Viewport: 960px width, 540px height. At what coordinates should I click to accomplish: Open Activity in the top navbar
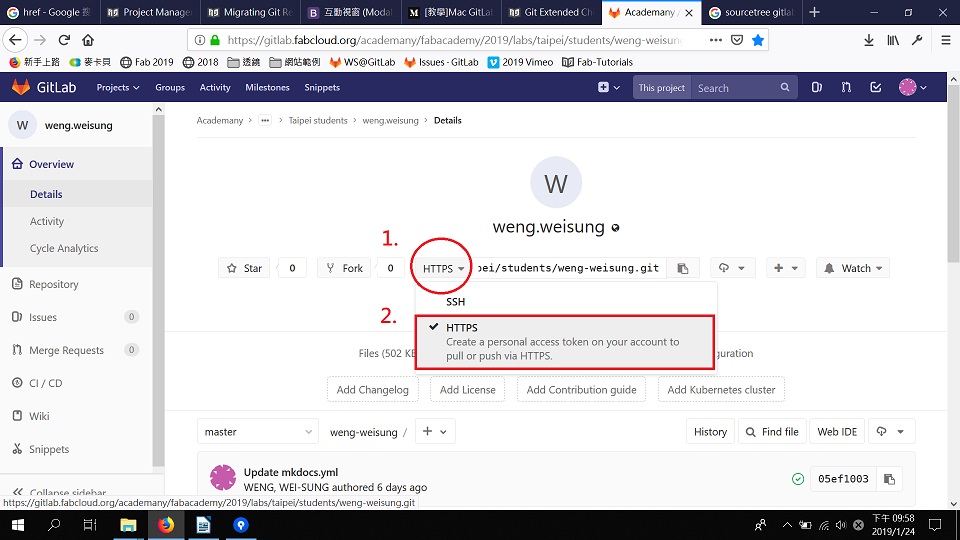(x=215, y=88)
